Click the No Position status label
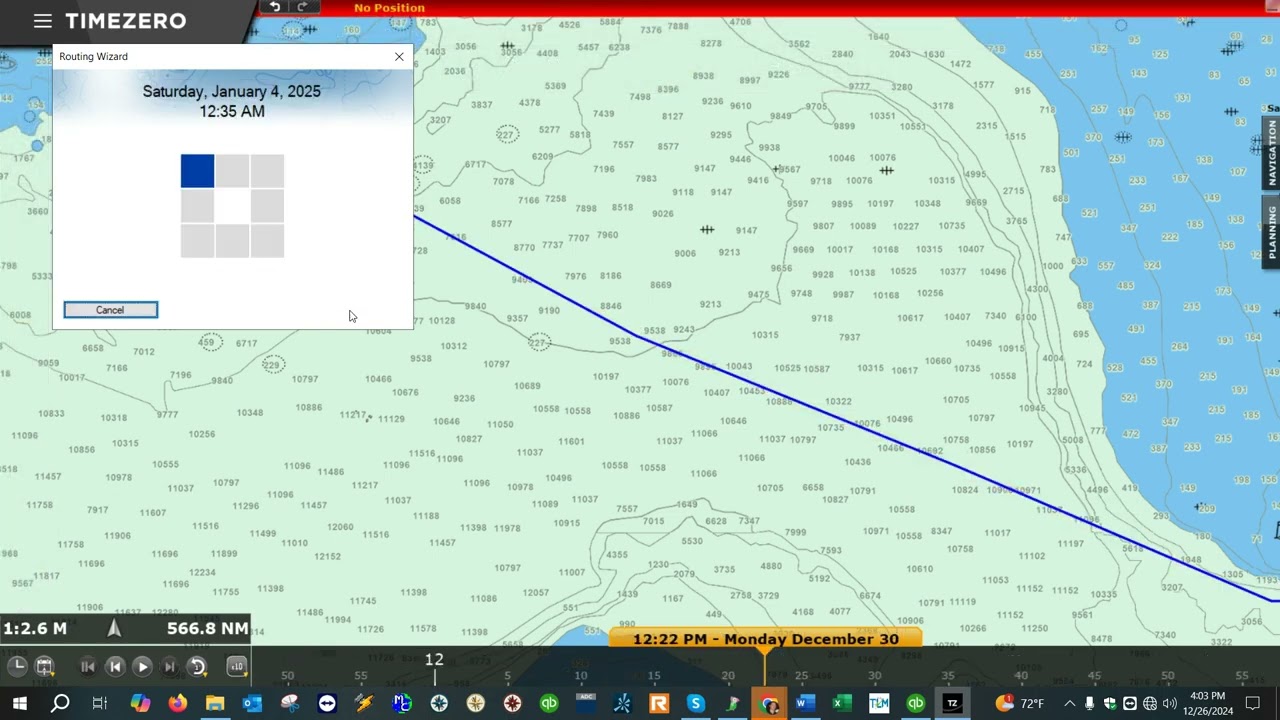1280x720 pixels. tap(389, 8)
